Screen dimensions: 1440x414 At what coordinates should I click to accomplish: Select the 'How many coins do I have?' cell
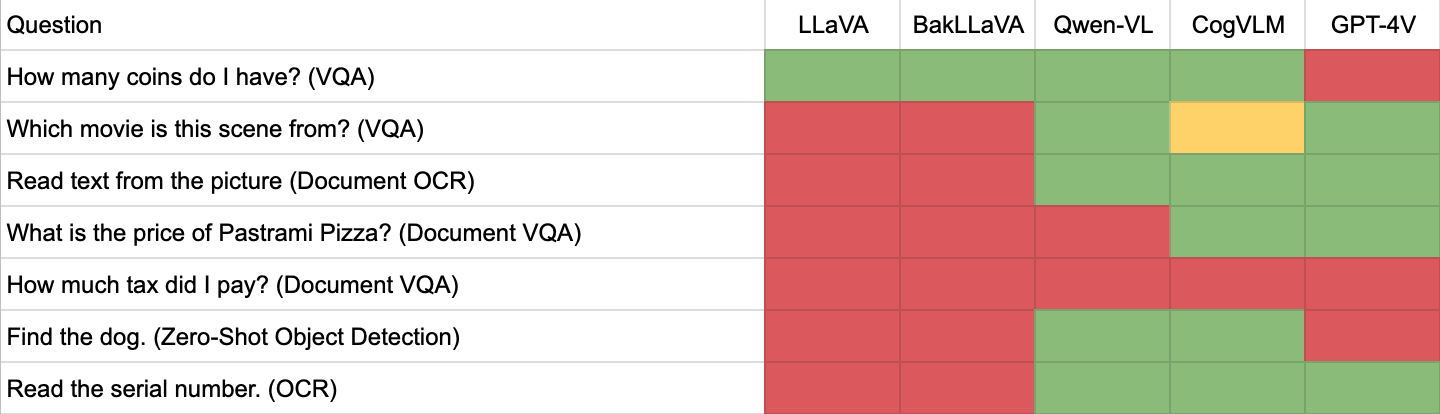coord(383,76)
